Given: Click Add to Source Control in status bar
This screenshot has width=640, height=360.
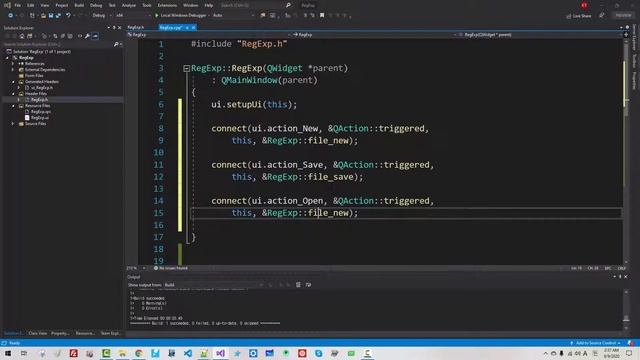Looking at the screenshot, I should 595,343.
